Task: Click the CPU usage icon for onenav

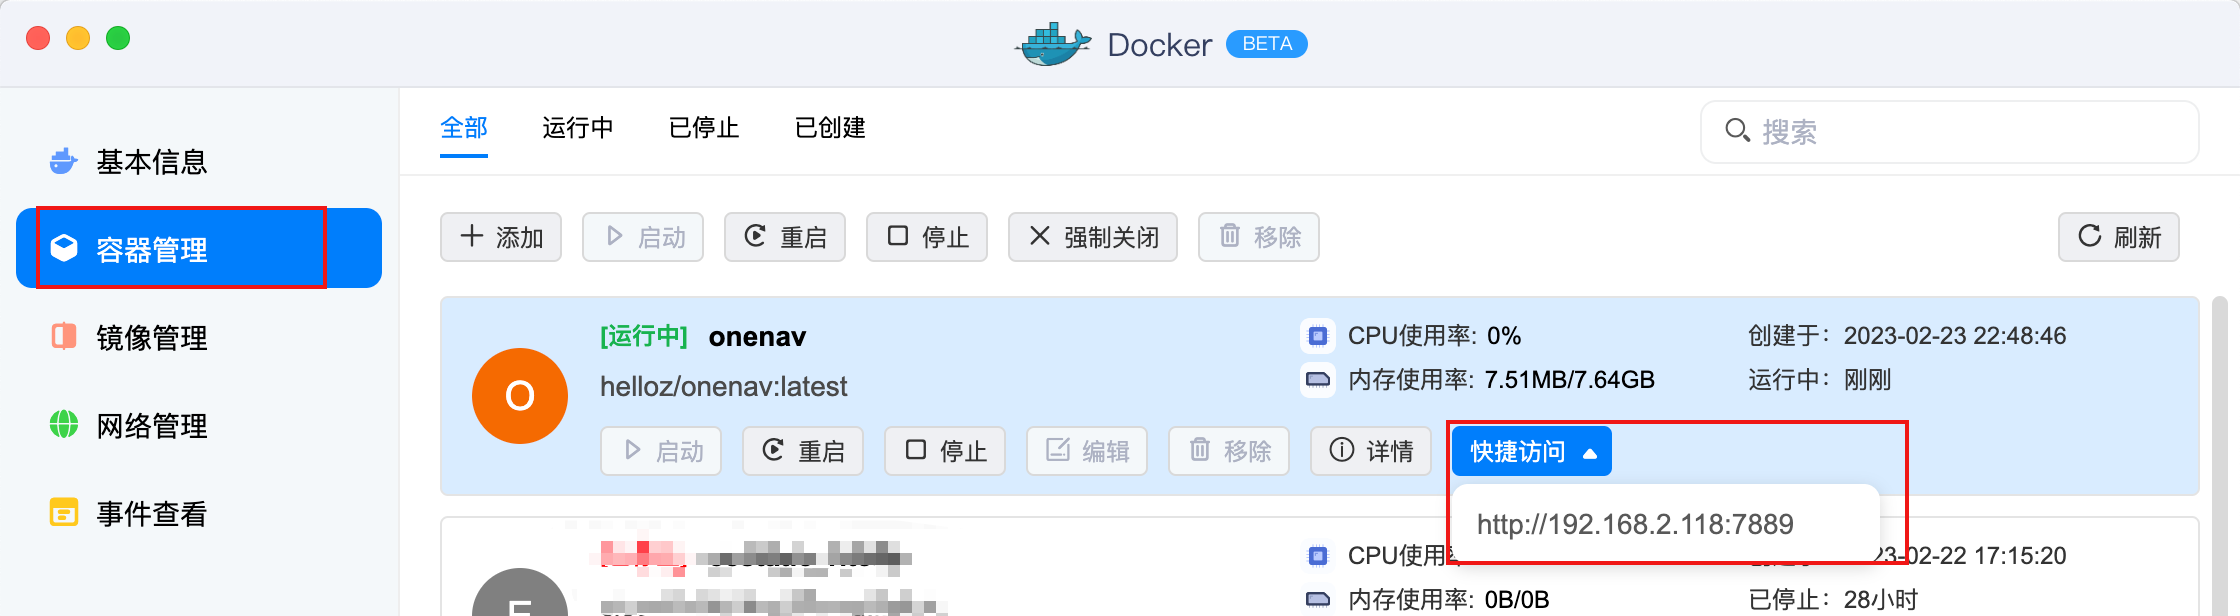Action: (x=1317, y=336)
